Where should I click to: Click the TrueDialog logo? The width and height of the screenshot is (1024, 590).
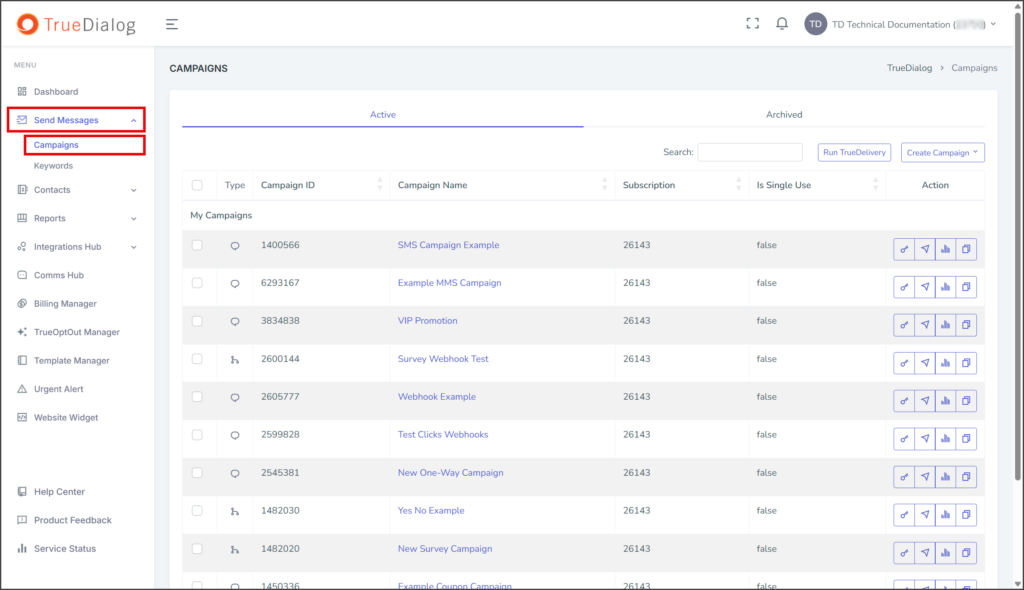(76, 24)
